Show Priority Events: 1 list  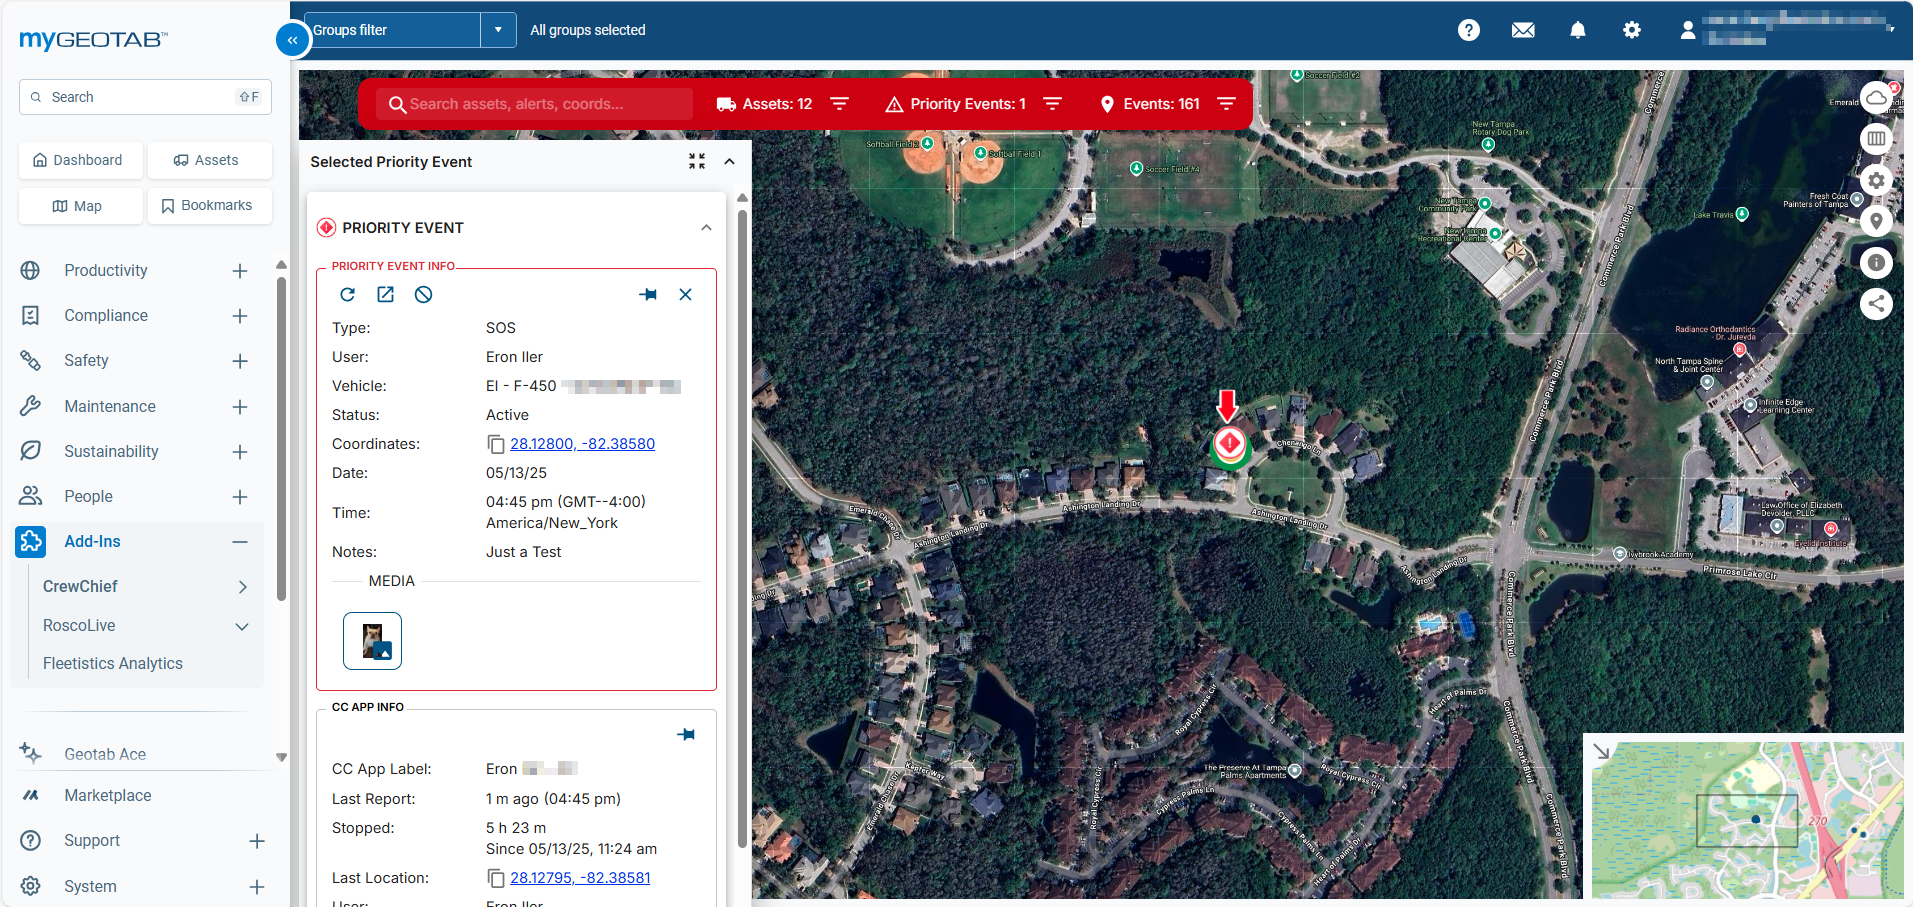click(x=957, y=104)
